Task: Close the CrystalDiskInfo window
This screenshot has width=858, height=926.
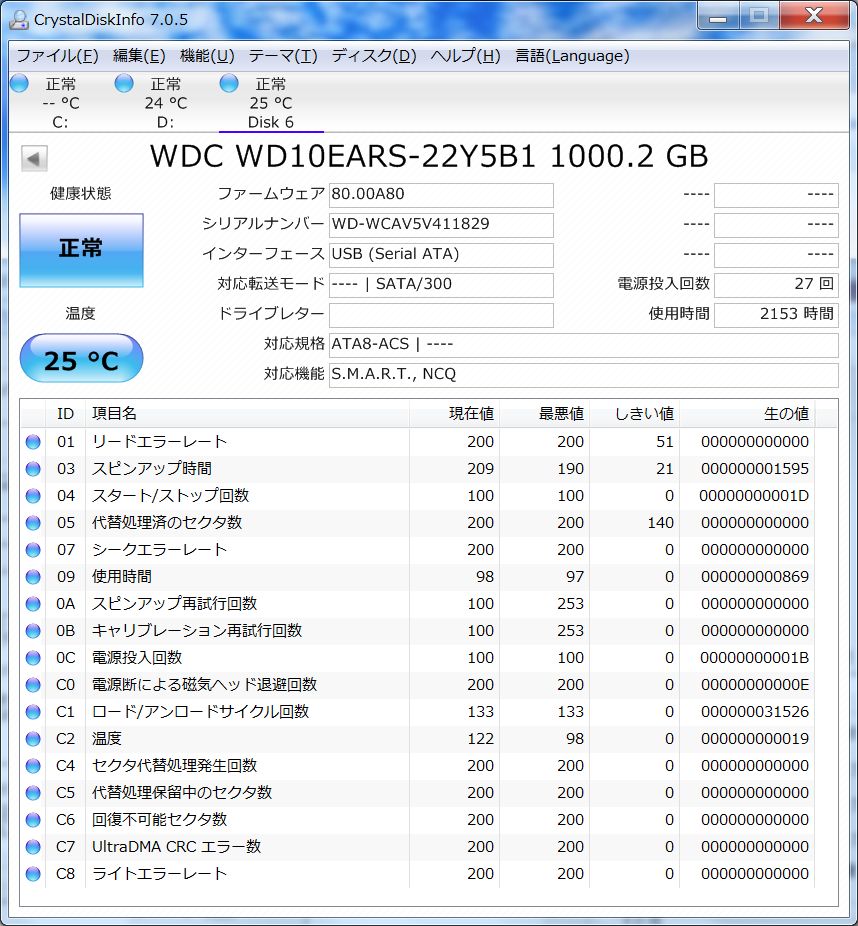Action: click(814, 16)
